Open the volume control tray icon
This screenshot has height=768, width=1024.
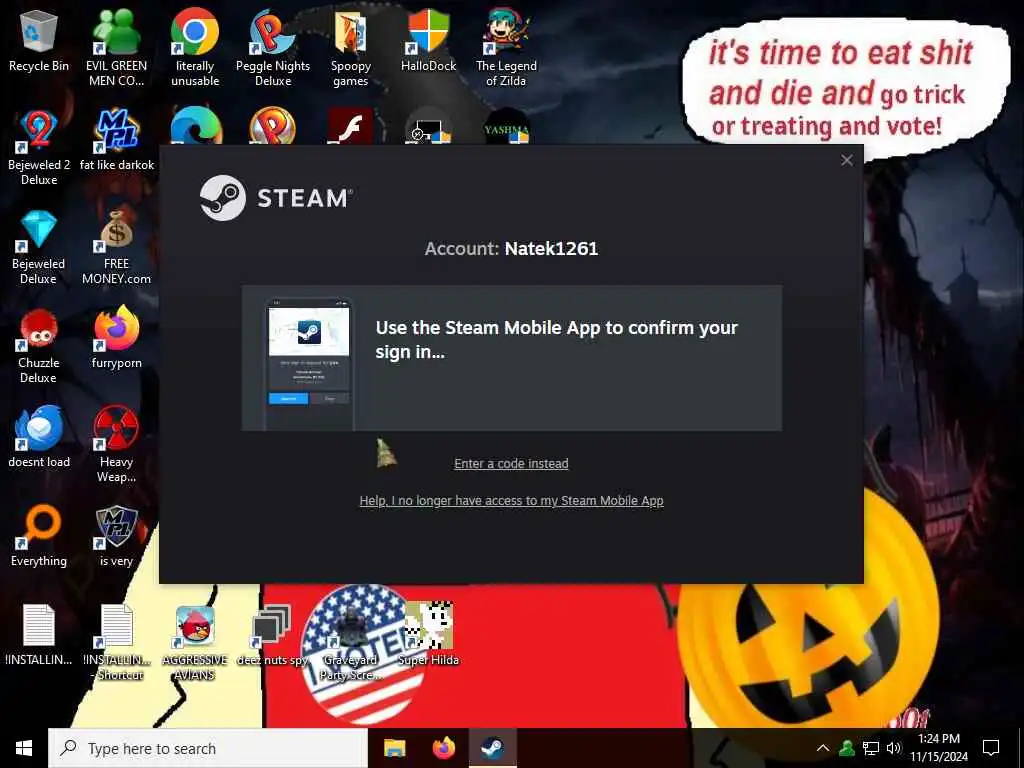(894, 748)
